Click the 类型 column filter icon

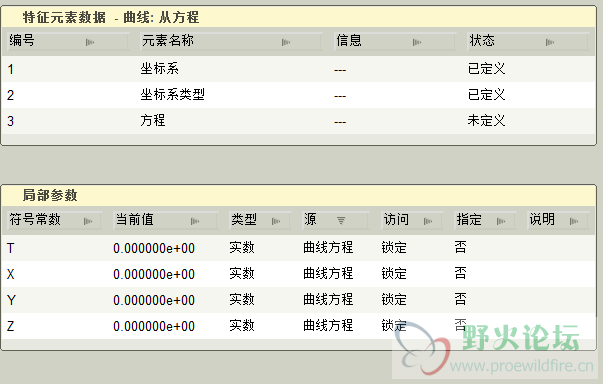[276, 221]
